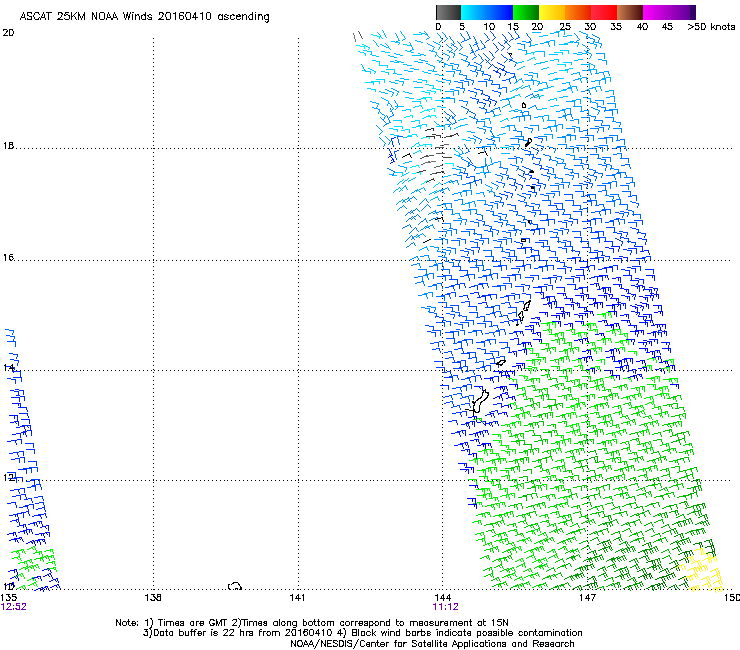Click the Guam island outline
Image resolution: width=740 pixels, height=650 pixels.
(480, 401)
